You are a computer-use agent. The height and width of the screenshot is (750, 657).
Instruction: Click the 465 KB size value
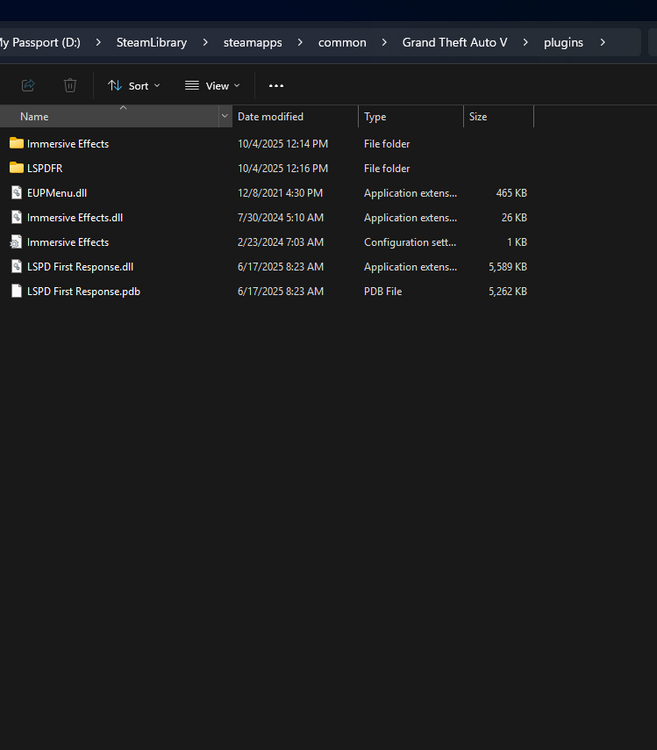(x=511, y=193)
